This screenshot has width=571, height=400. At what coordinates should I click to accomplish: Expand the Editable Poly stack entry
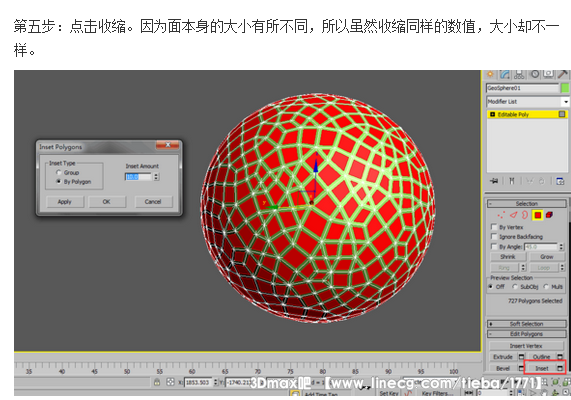pos(492,114)
